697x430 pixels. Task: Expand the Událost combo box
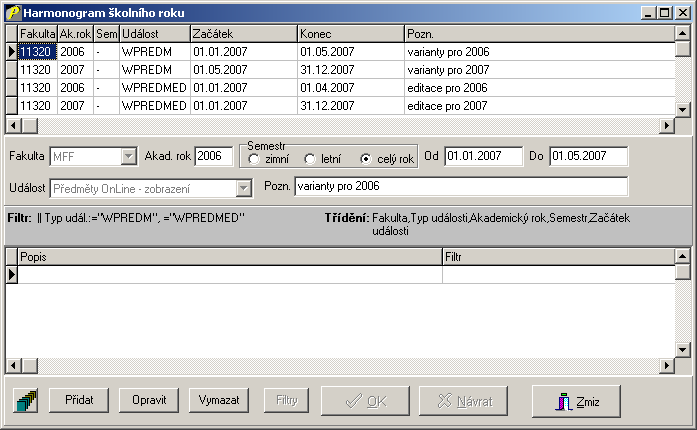point(243,187)
